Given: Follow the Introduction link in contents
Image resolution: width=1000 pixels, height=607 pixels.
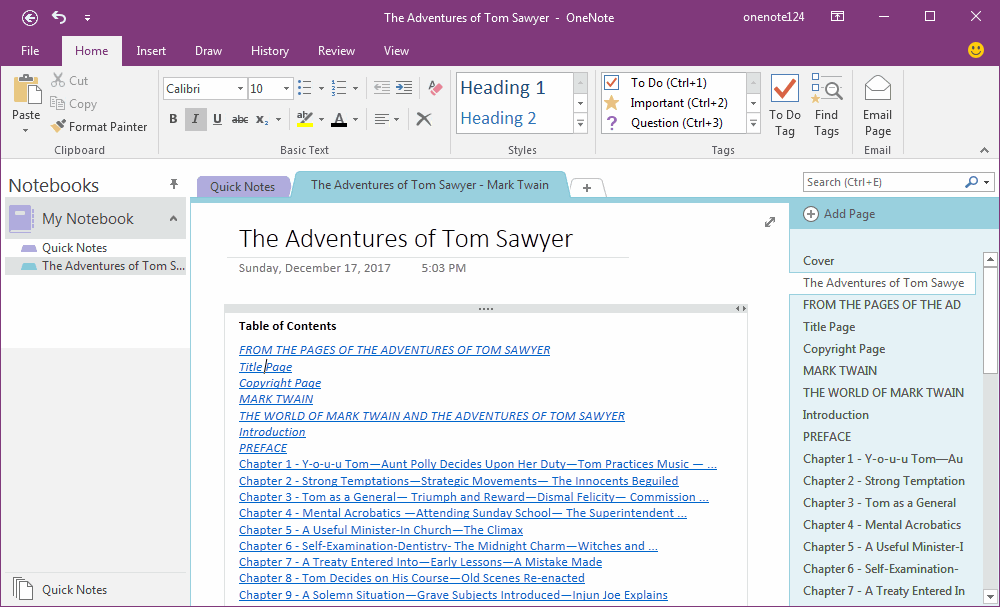Looking at the screenshot, I should (x=272, y=432).
